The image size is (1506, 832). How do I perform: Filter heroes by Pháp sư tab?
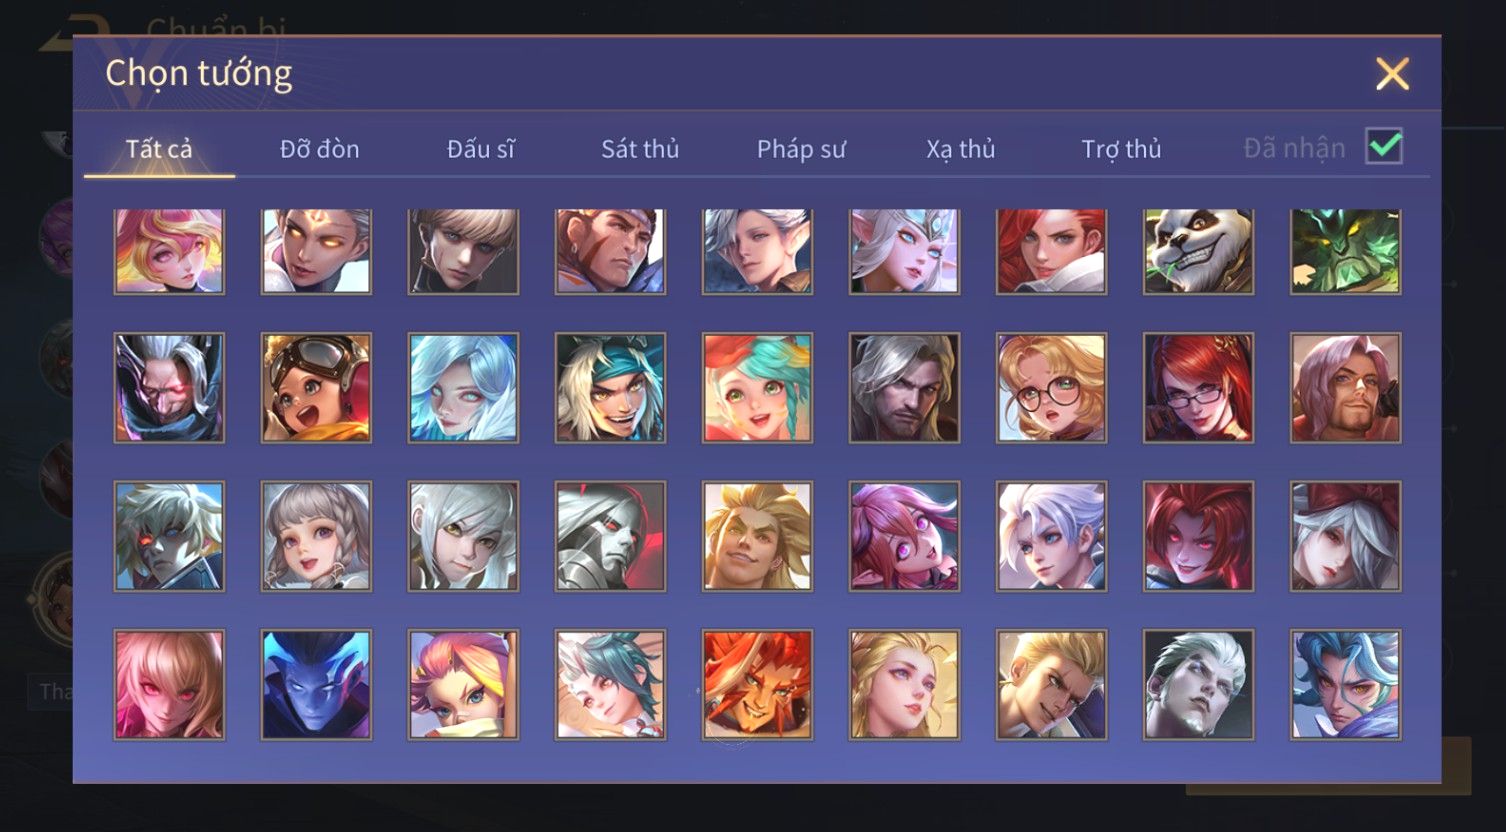click(801, 149)
